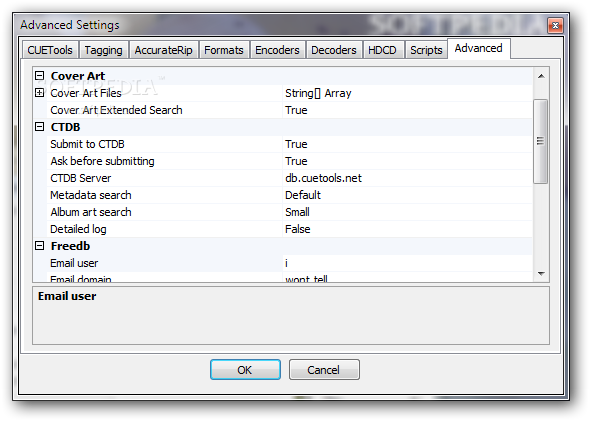The image size is (590, 421).
Task: Switch to the Decoders tab
Action: click(334, 50)
